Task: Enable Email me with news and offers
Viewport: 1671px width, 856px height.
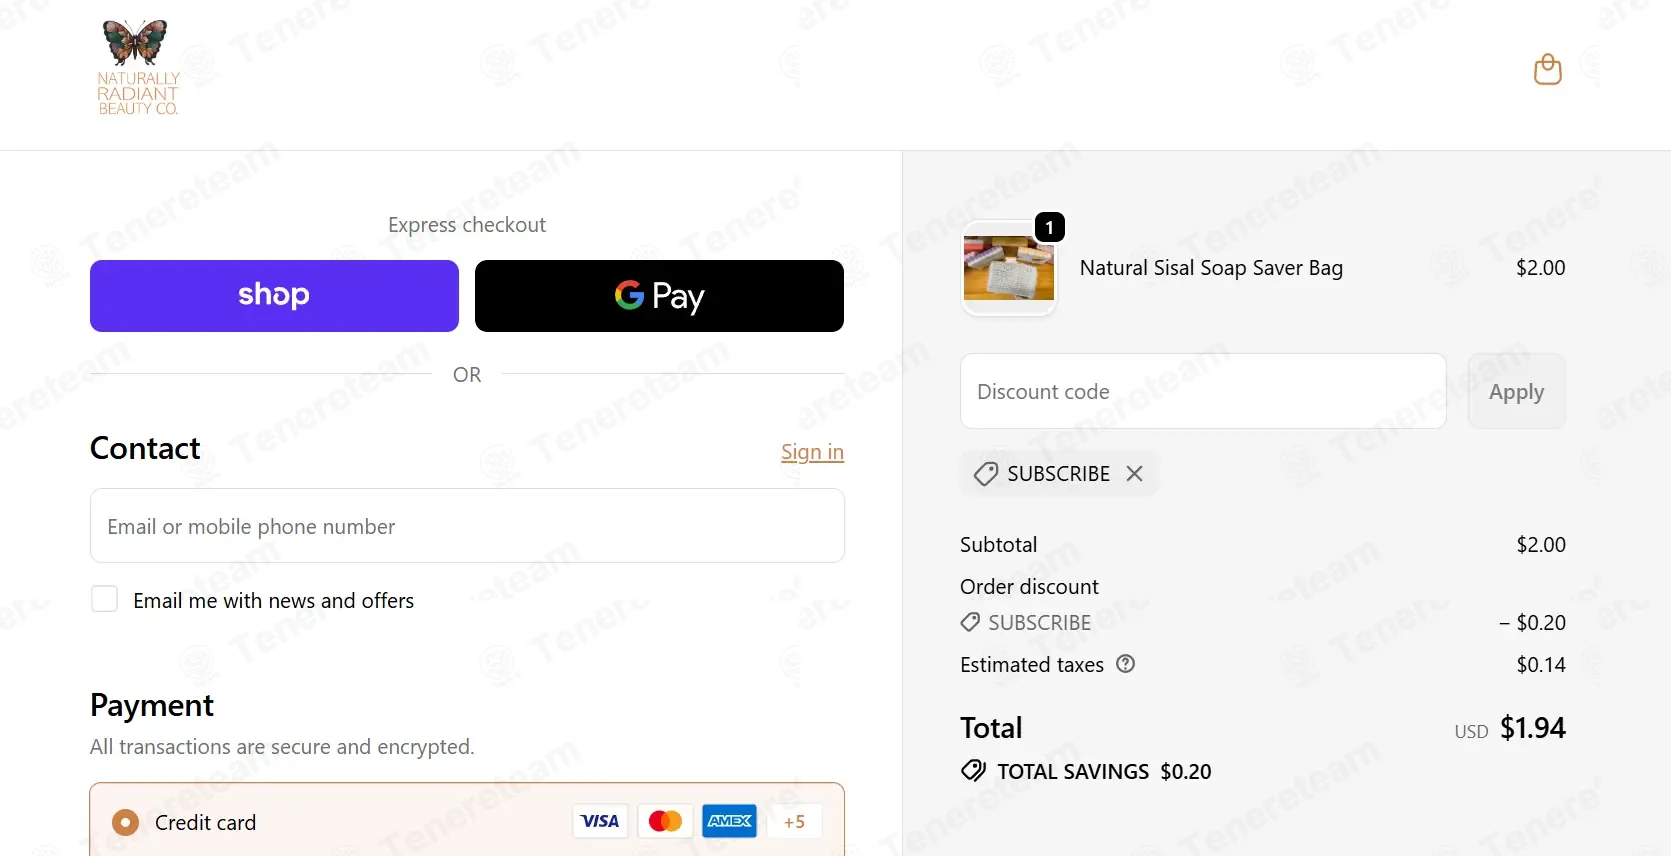Action: tap(105, 599)
